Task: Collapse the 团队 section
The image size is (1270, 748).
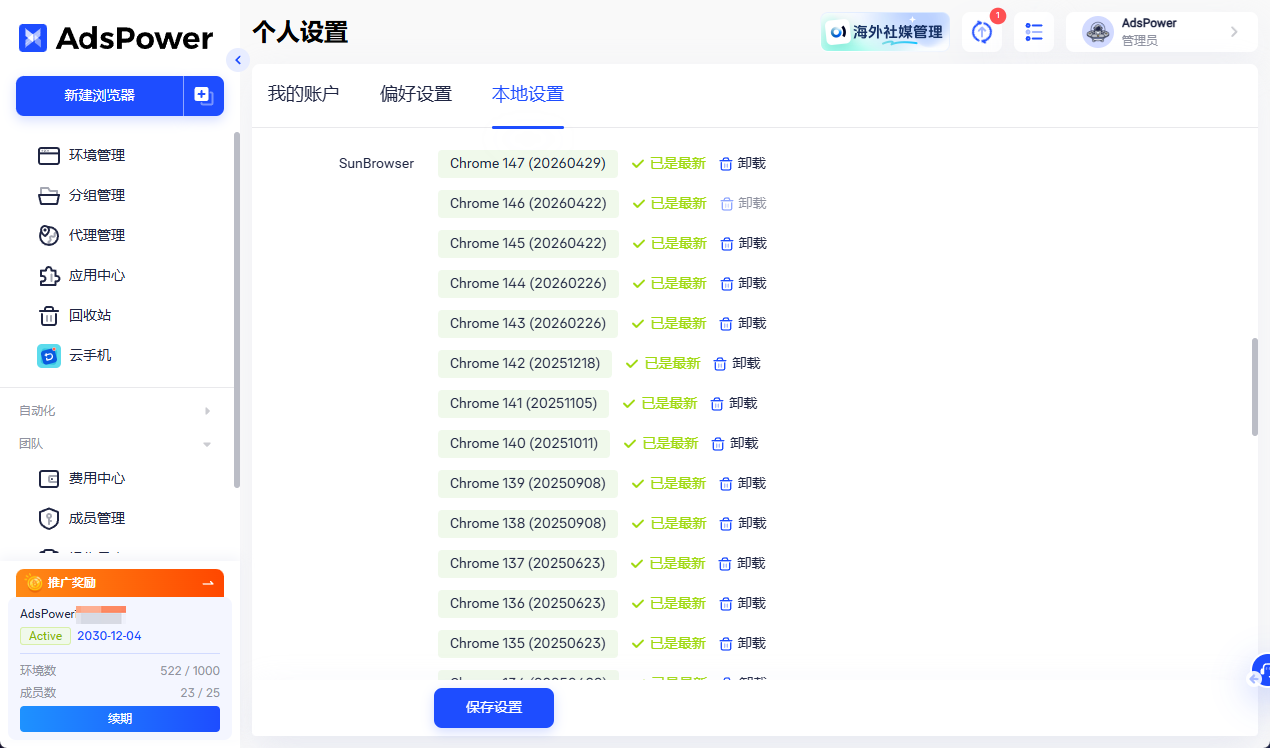Action: (116, 443)
